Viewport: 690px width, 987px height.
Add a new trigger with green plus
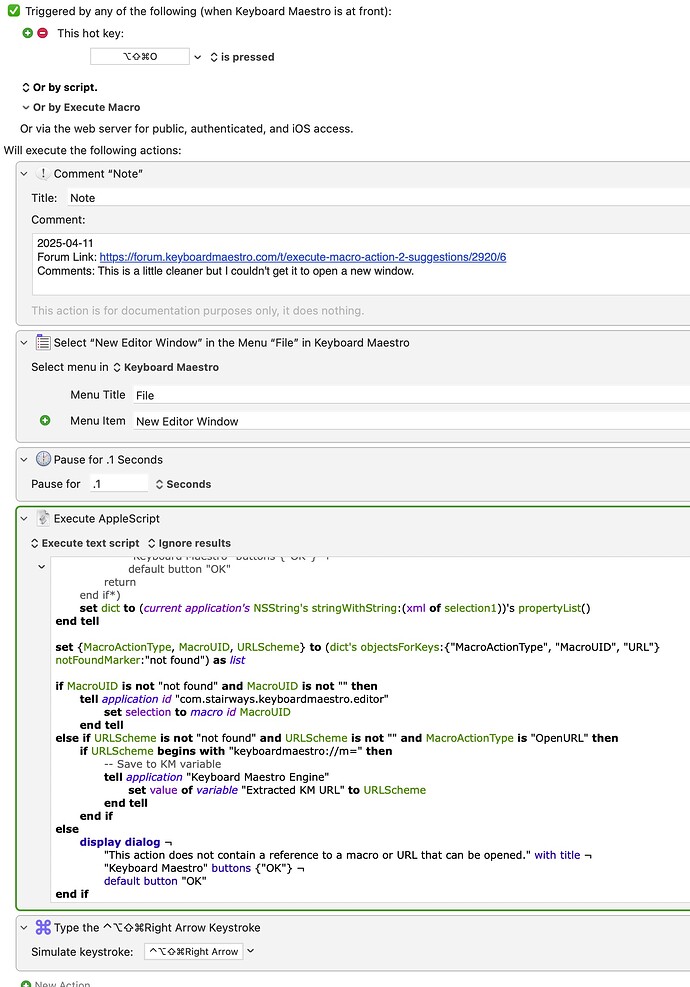27,33
